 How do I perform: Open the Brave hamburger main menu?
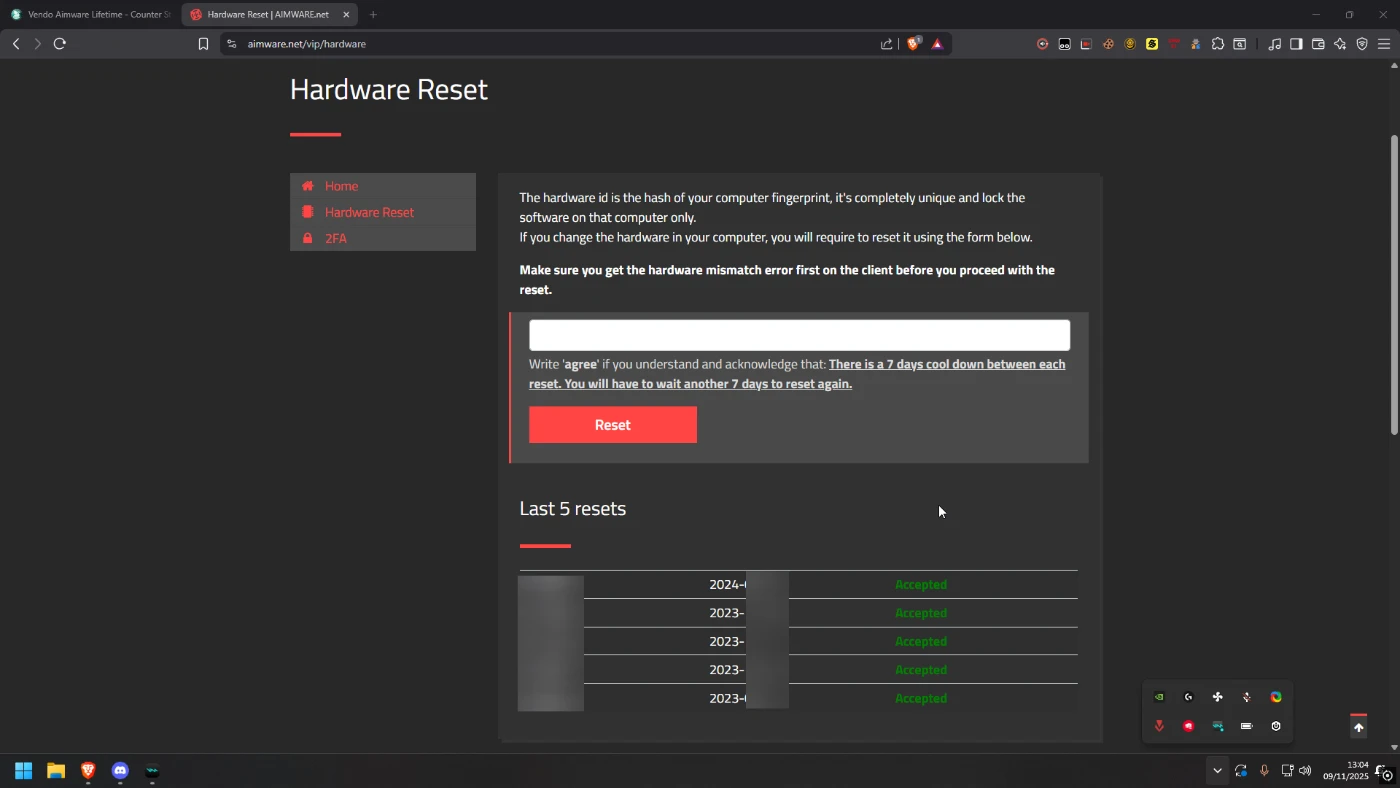tap(1384, 44)
